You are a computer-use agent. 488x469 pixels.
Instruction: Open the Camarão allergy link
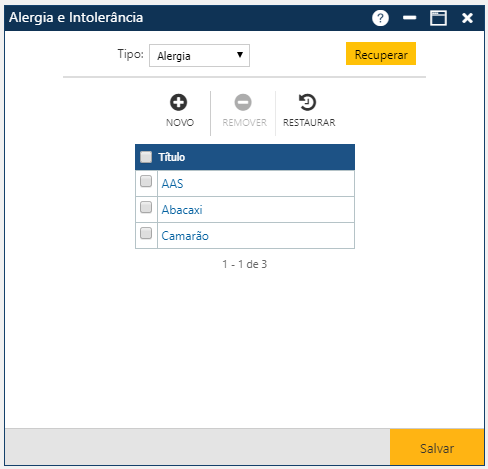coord(185,236)
